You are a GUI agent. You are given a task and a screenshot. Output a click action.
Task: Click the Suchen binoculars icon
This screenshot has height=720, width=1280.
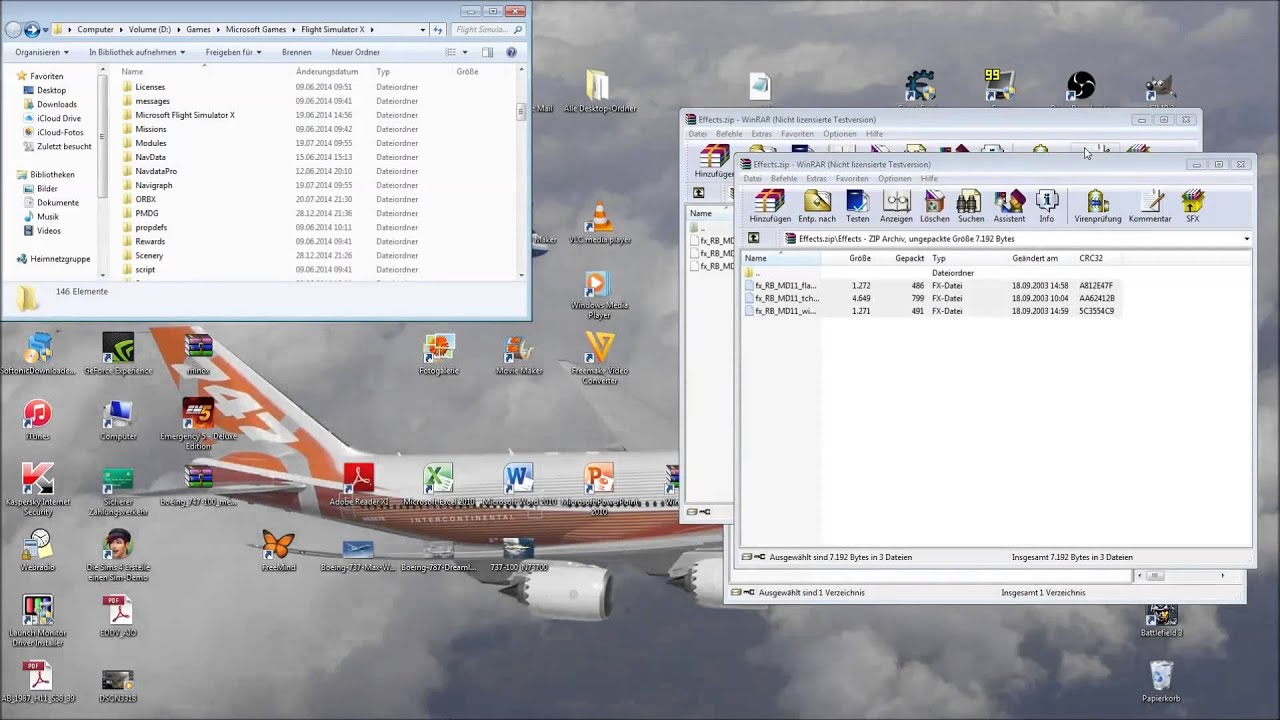(970, 205)
